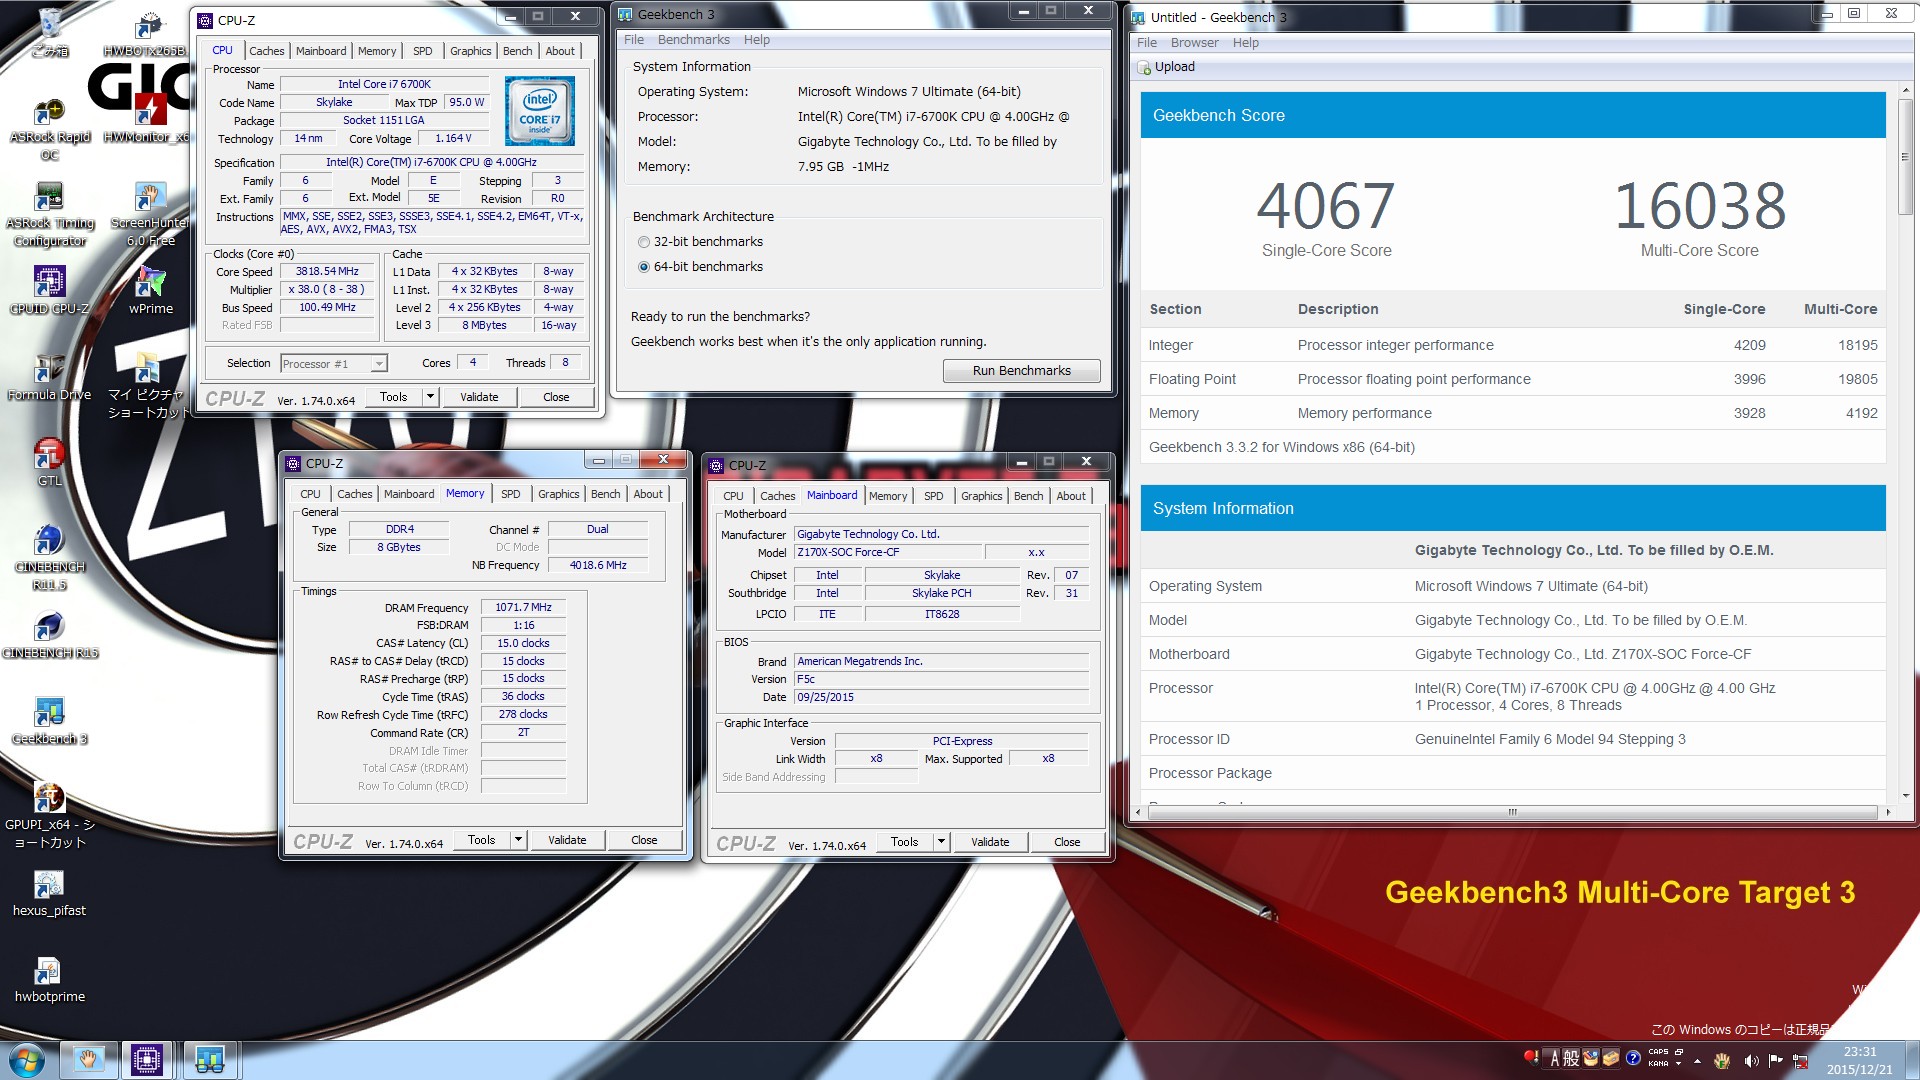Launch Geekbench 3 desktop shortcut
1920x1080 pixels.
point(49,721)
